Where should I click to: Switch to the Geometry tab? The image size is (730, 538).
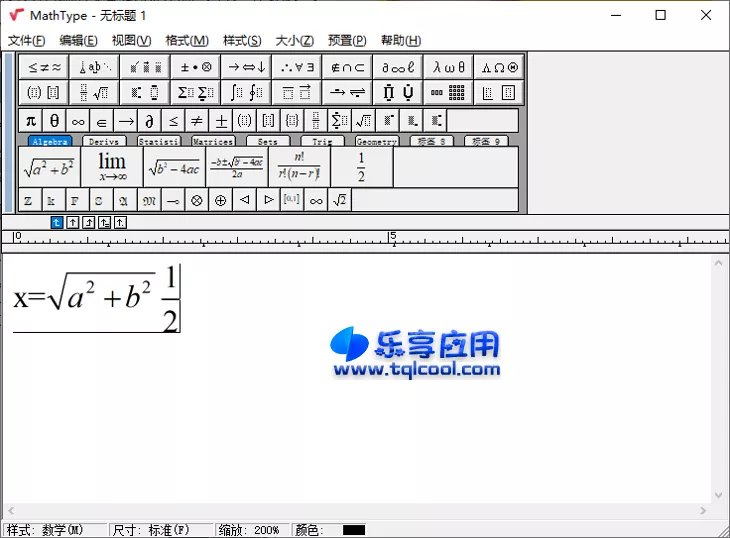[377, 141]
